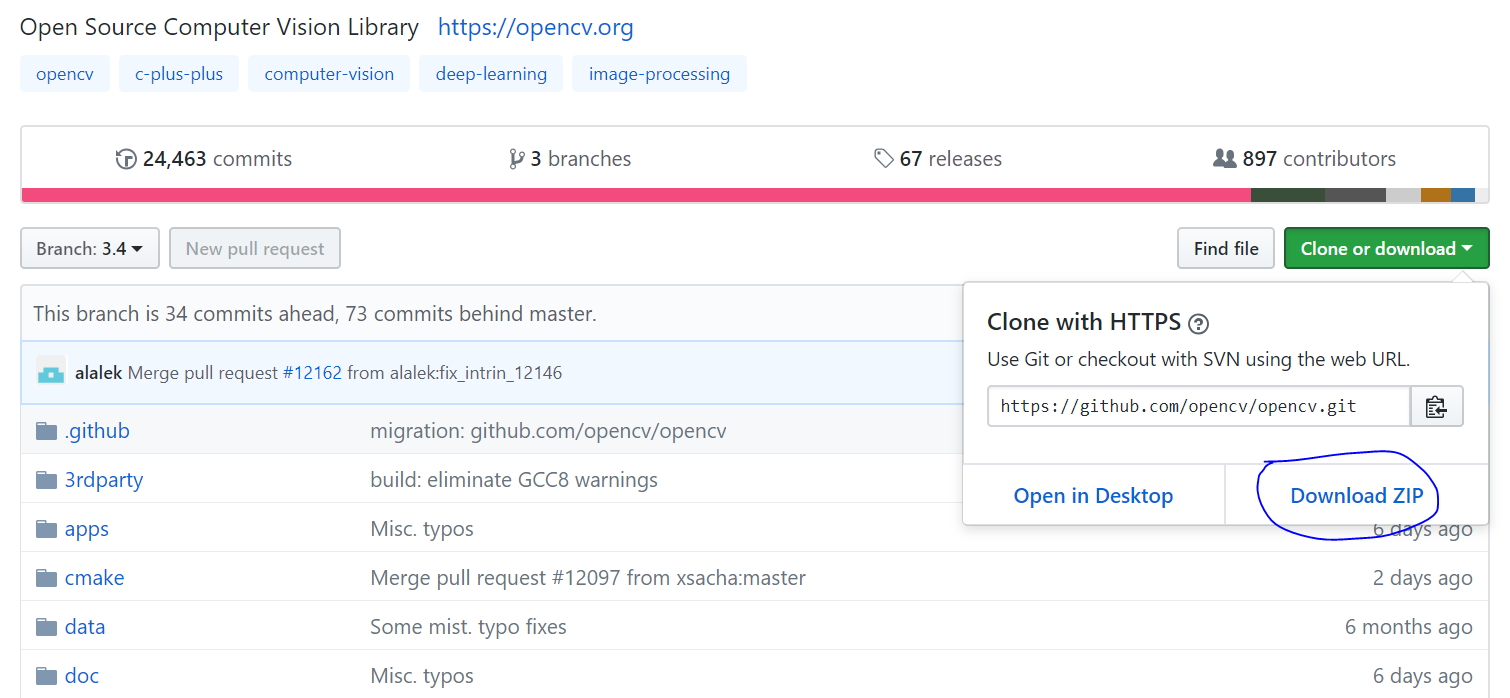Screen dimensions: 1510x698
Task: Copy the clone URL with clipboard icon
Action: click(x=1437, y=406)
